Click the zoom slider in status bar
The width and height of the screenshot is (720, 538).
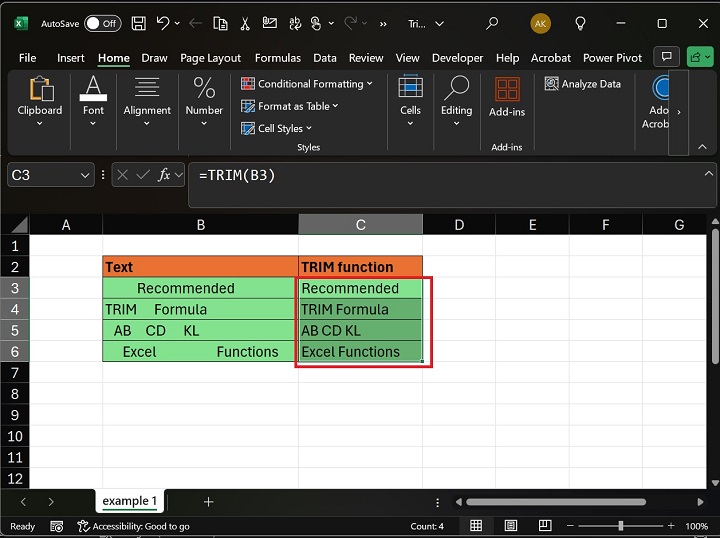pos(620,526)
